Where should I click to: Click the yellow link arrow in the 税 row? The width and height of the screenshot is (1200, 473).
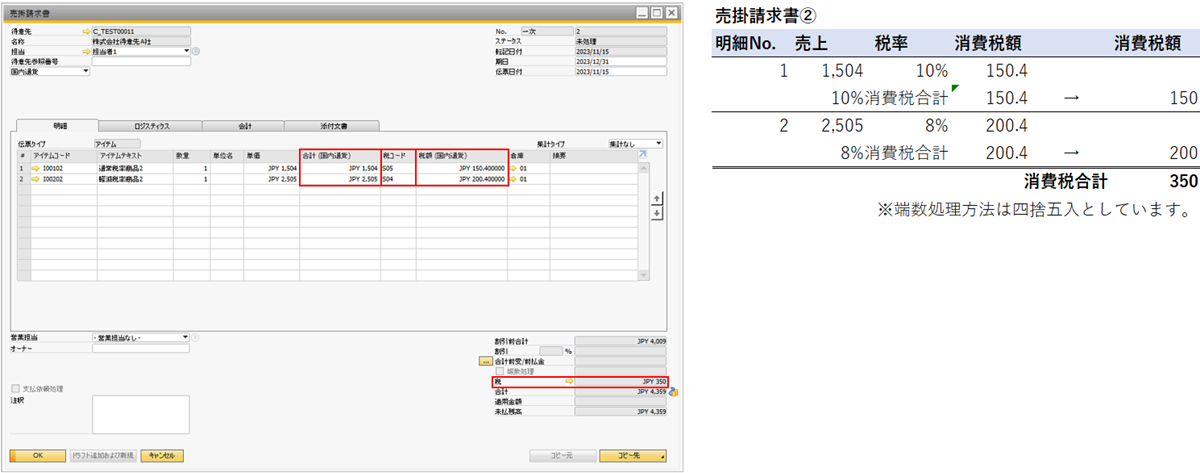point(571,382)
